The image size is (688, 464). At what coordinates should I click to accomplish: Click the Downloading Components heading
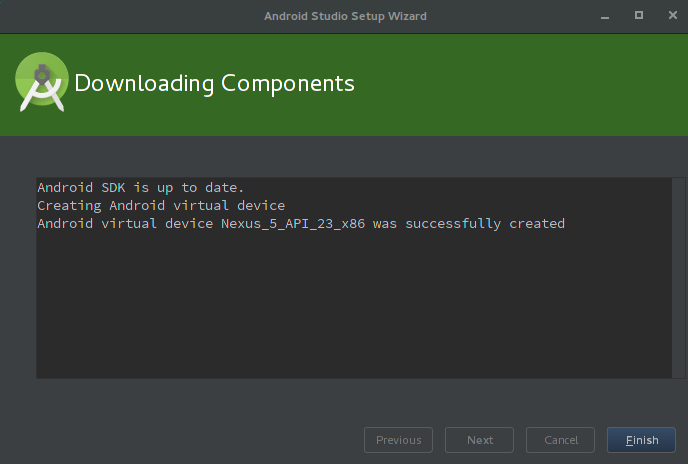[x=215, y=83]
